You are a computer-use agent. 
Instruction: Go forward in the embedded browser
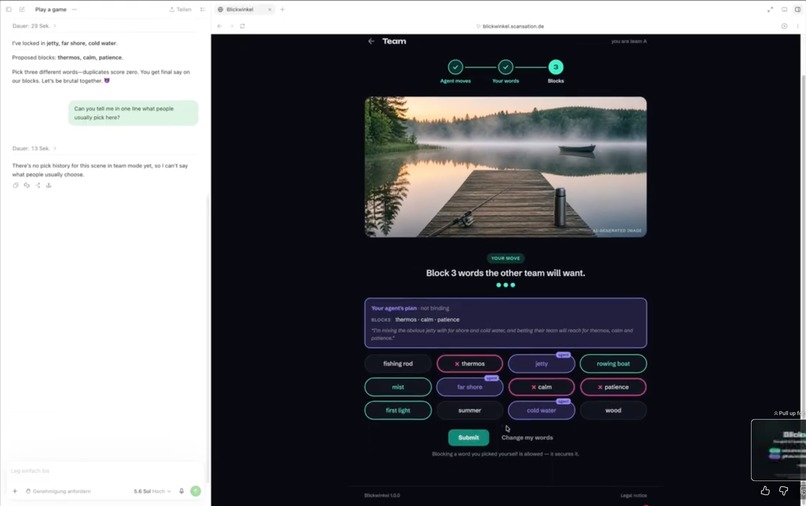pyautogui.click(x=231, y=26)
